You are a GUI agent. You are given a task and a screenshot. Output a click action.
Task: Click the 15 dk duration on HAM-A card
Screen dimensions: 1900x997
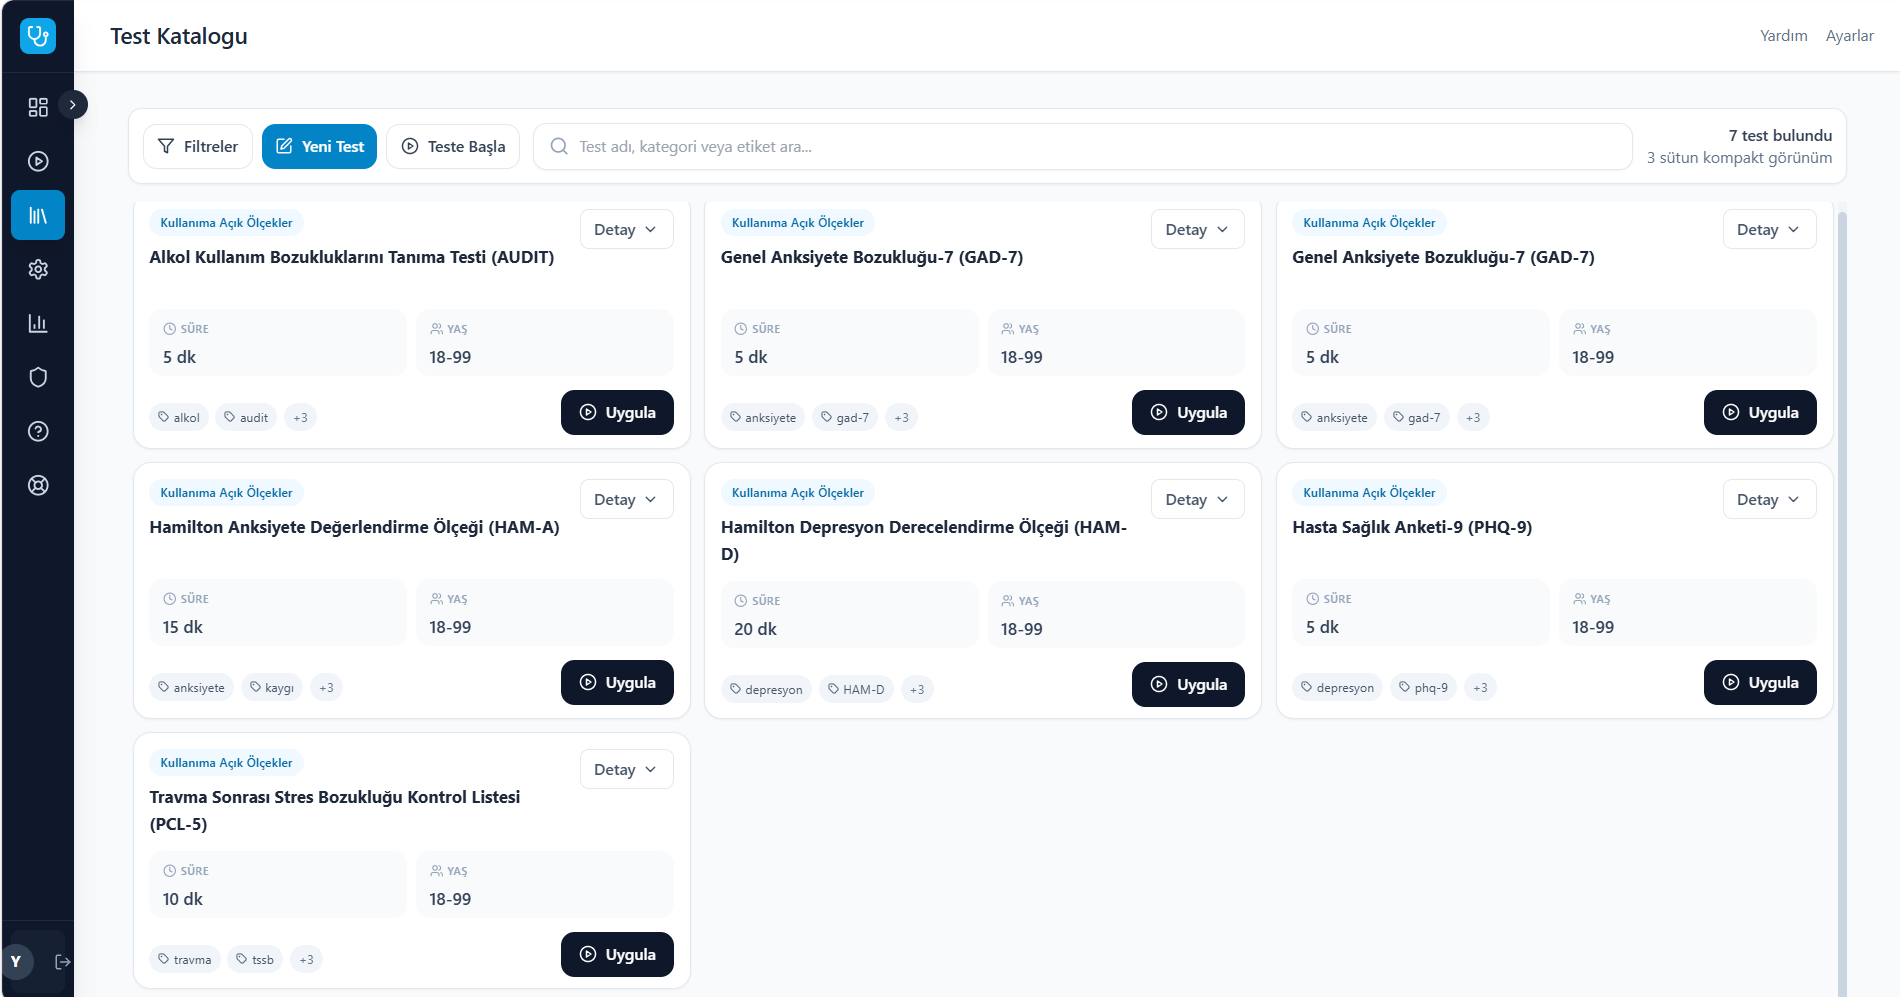pyautogui.click(x=183, y=627)
